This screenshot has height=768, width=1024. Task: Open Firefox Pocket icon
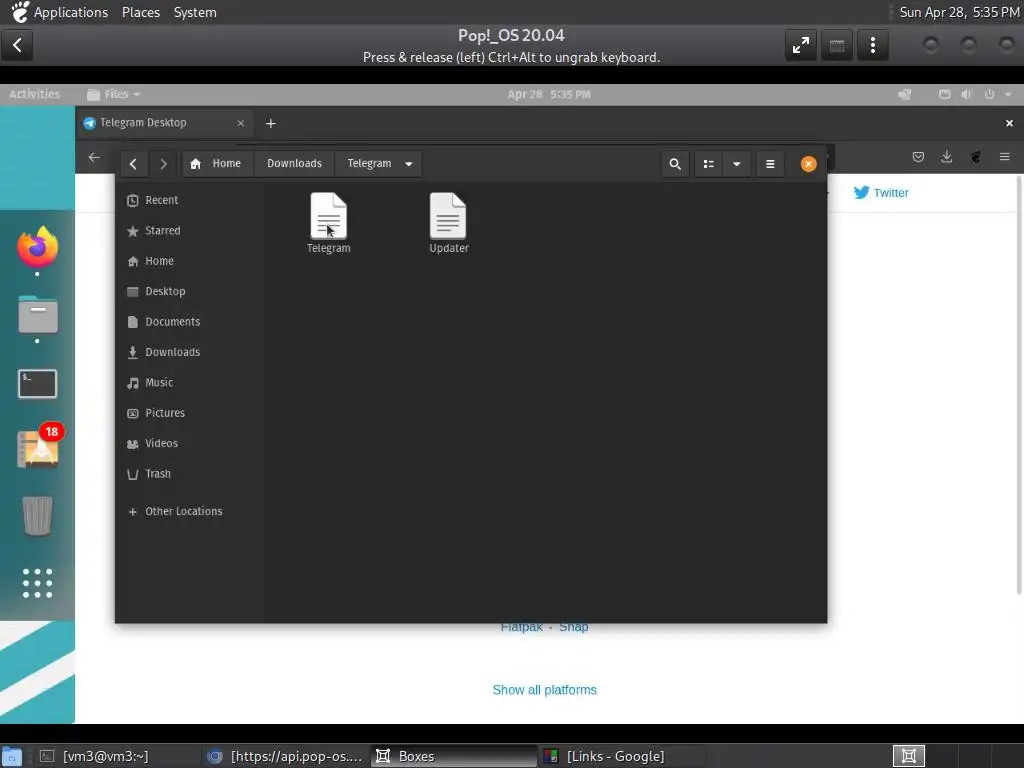pos(918,157)
